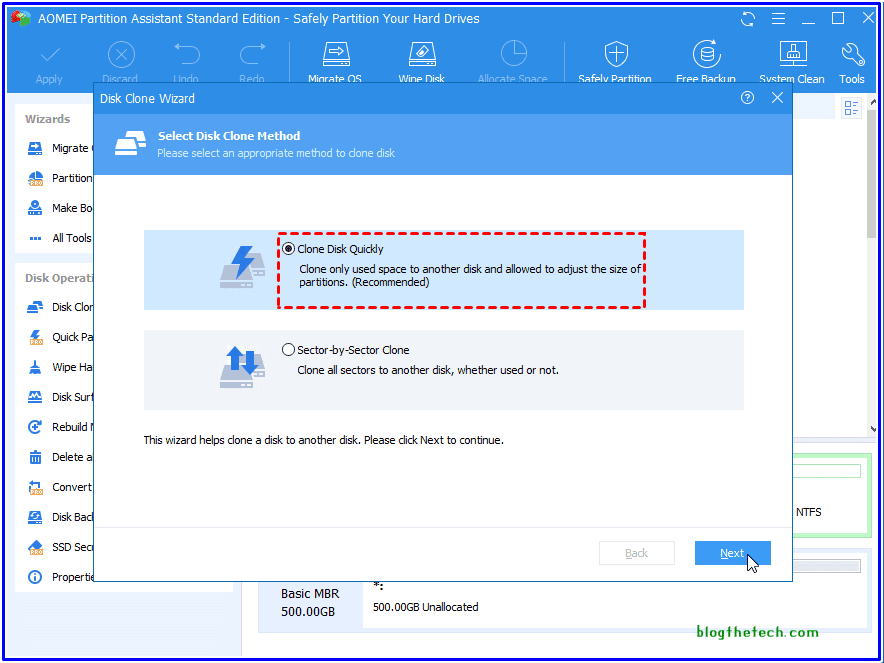Open the Tools menu in toolbar
Viewport: 884px width, 663px height.
[x=852, y=62]
